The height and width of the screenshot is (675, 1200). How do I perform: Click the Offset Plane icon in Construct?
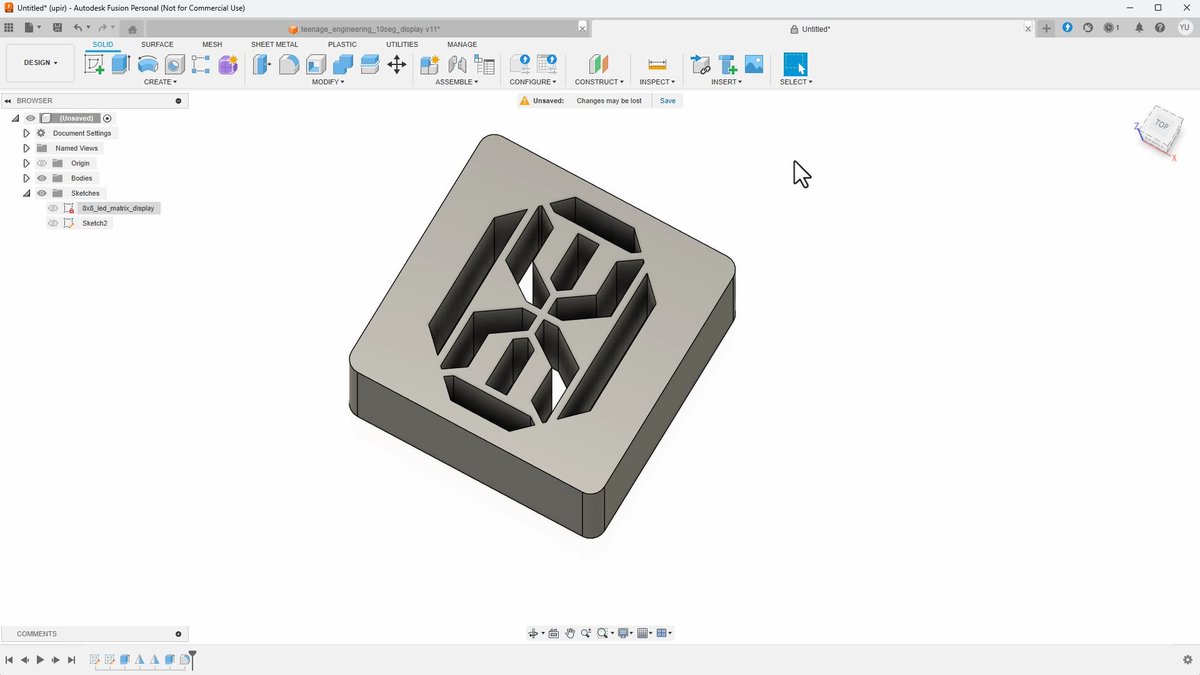coord(598,65)
